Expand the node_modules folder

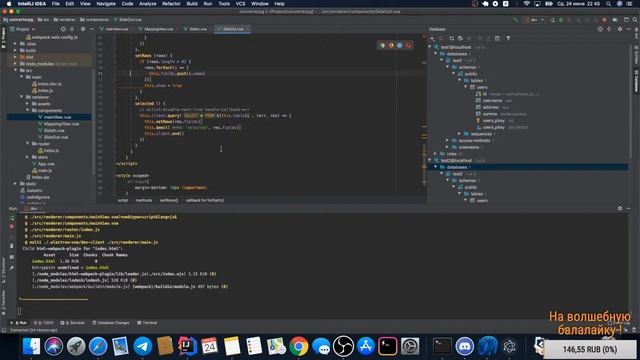coord(16,64)
